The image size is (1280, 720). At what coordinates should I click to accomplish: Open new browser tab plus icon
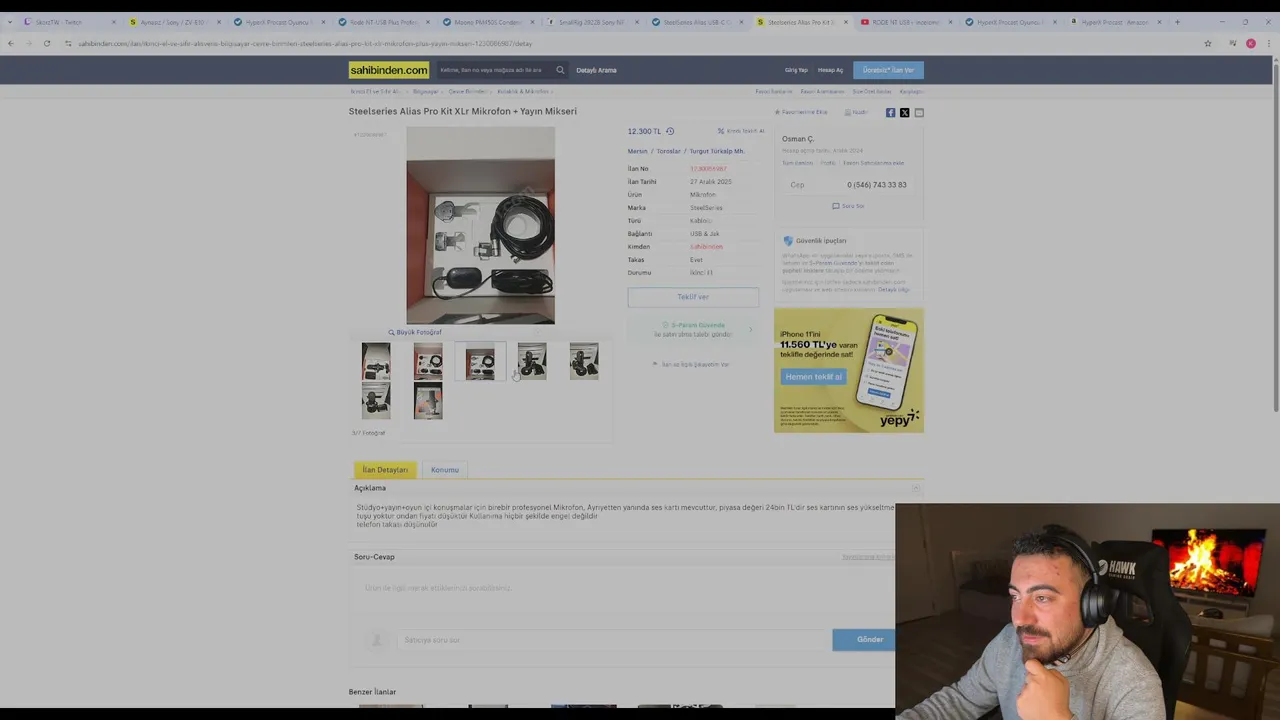coord(1177,22)
